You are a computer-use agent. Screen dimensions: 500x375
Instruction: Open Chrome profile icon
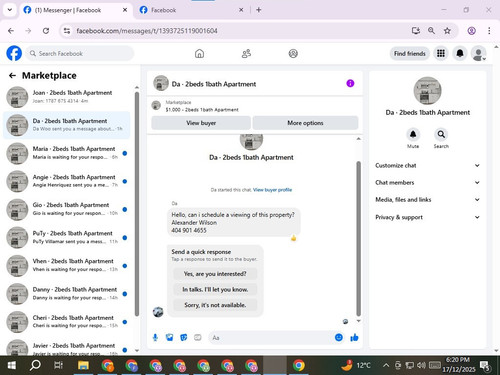tap(471, 31)
